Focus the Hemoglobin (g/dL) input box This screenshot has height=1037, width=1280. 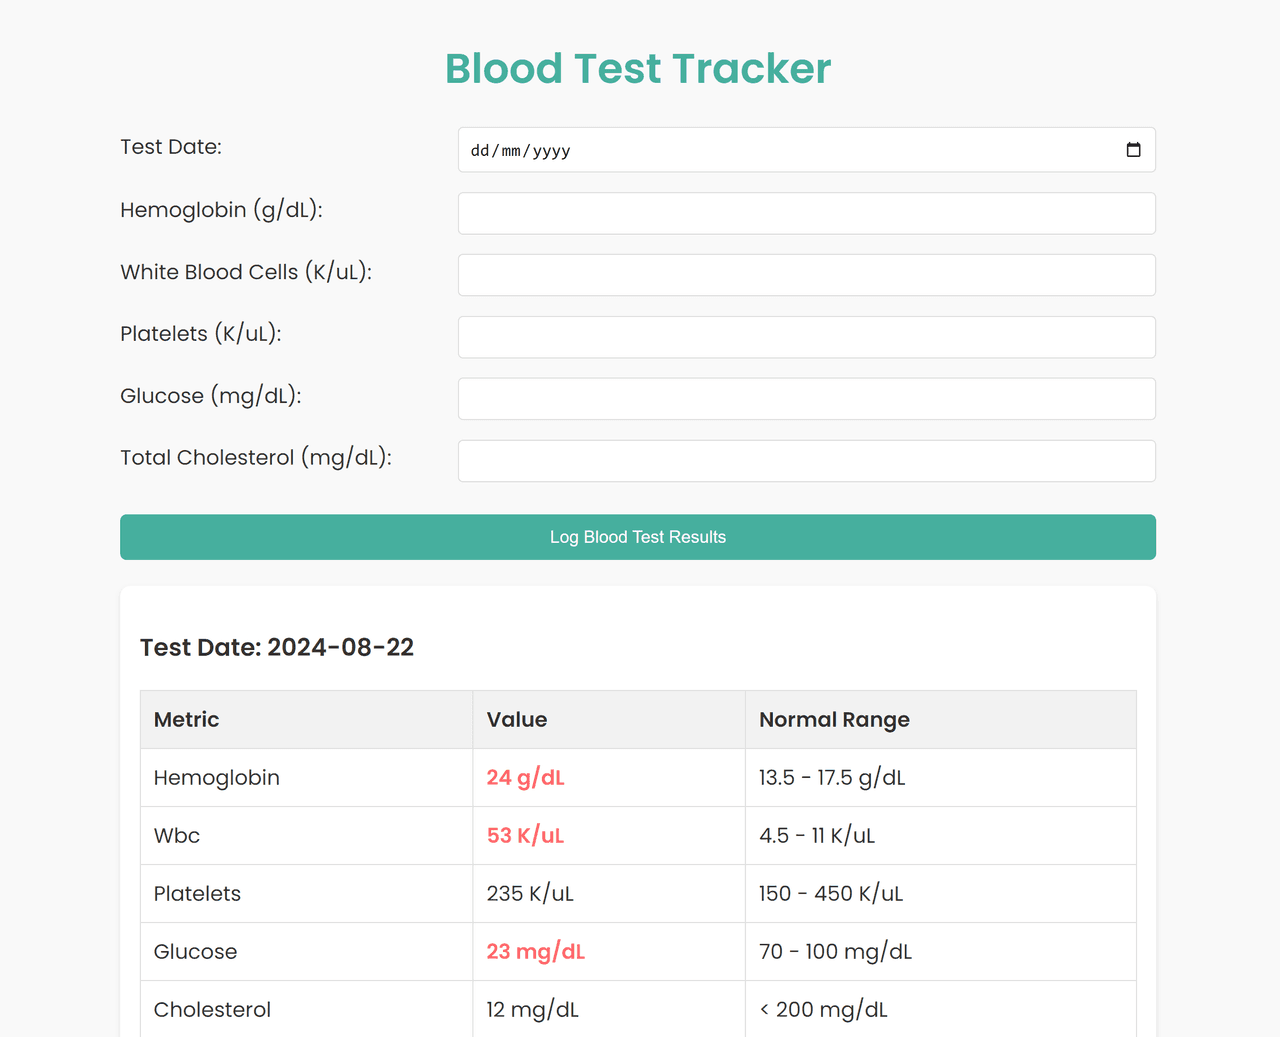pos(806,213)
